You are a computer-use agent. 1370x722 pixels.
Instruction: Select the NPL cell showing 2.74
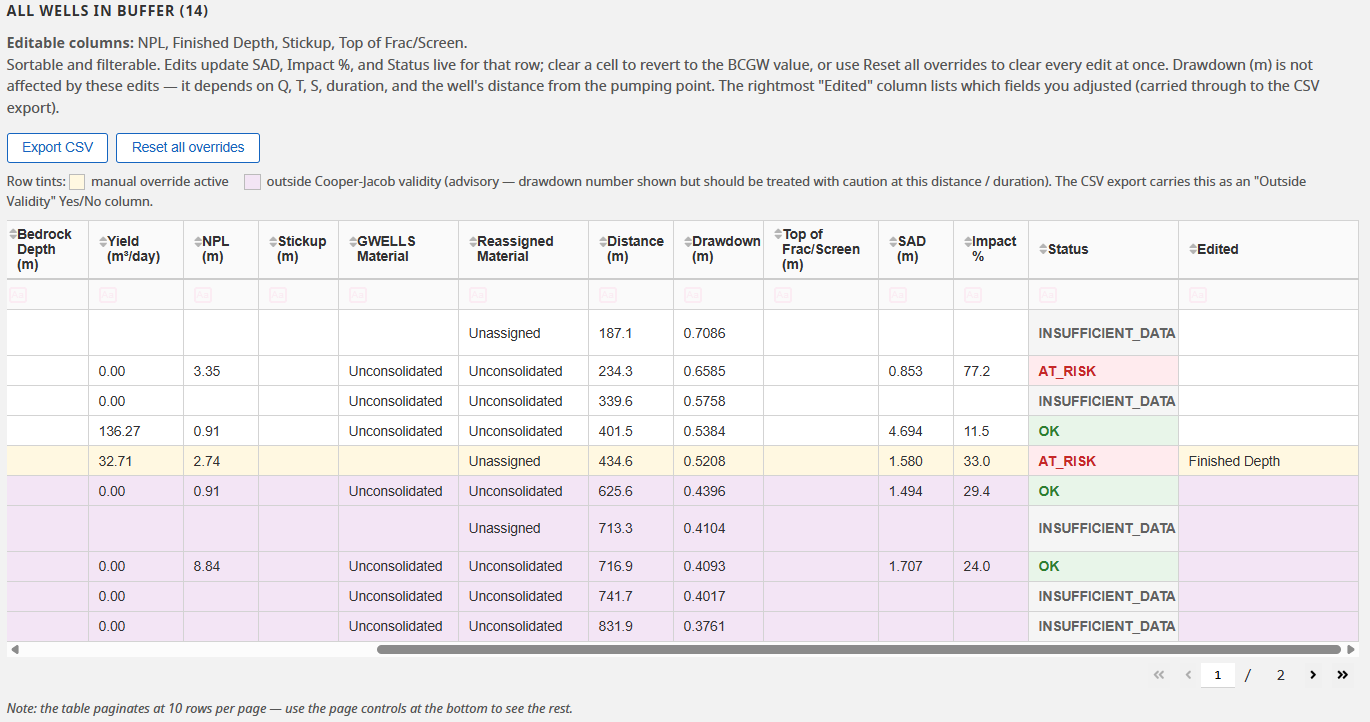[x=221, y=461]
